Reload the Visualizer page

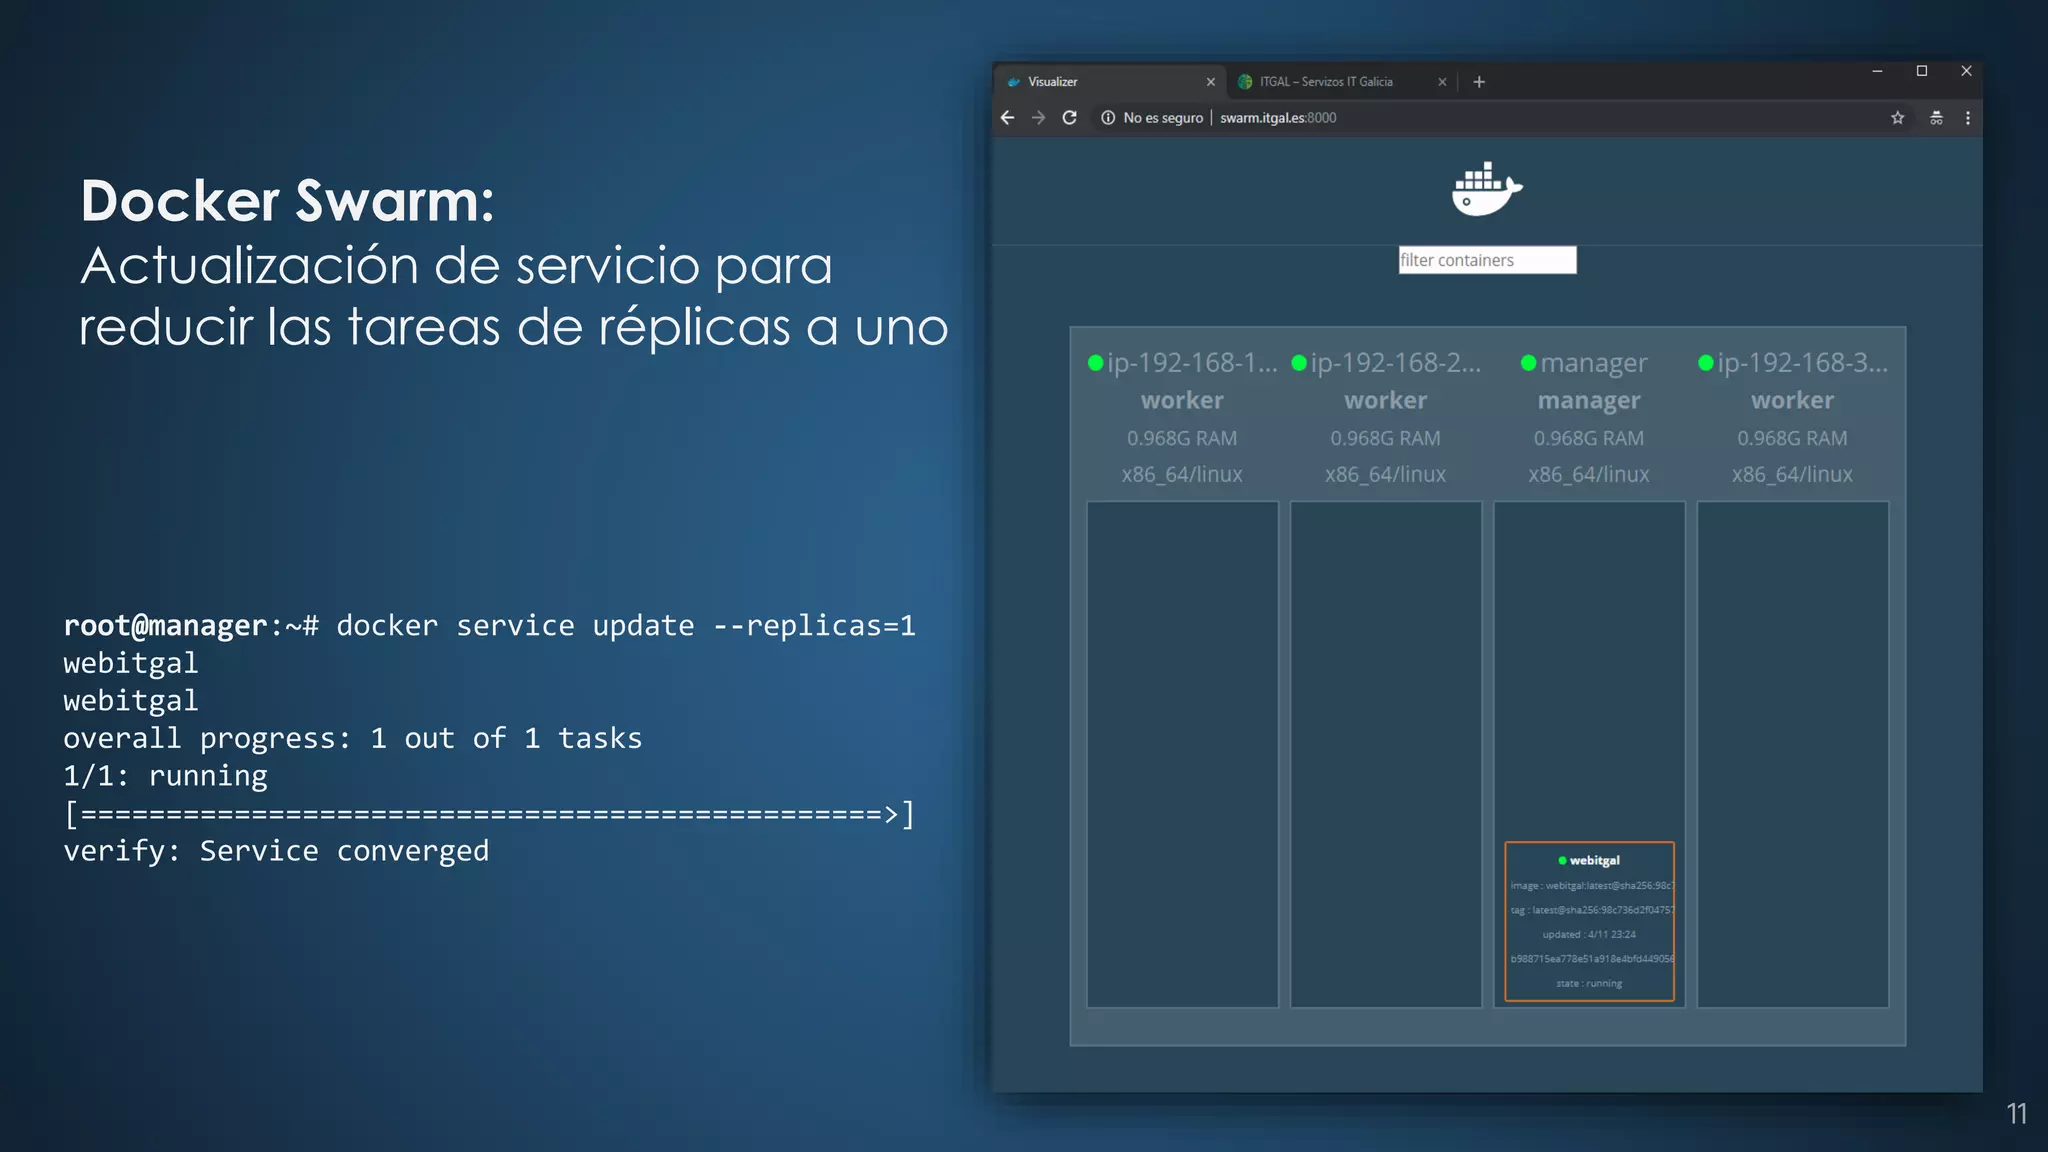click(1069, 118)
